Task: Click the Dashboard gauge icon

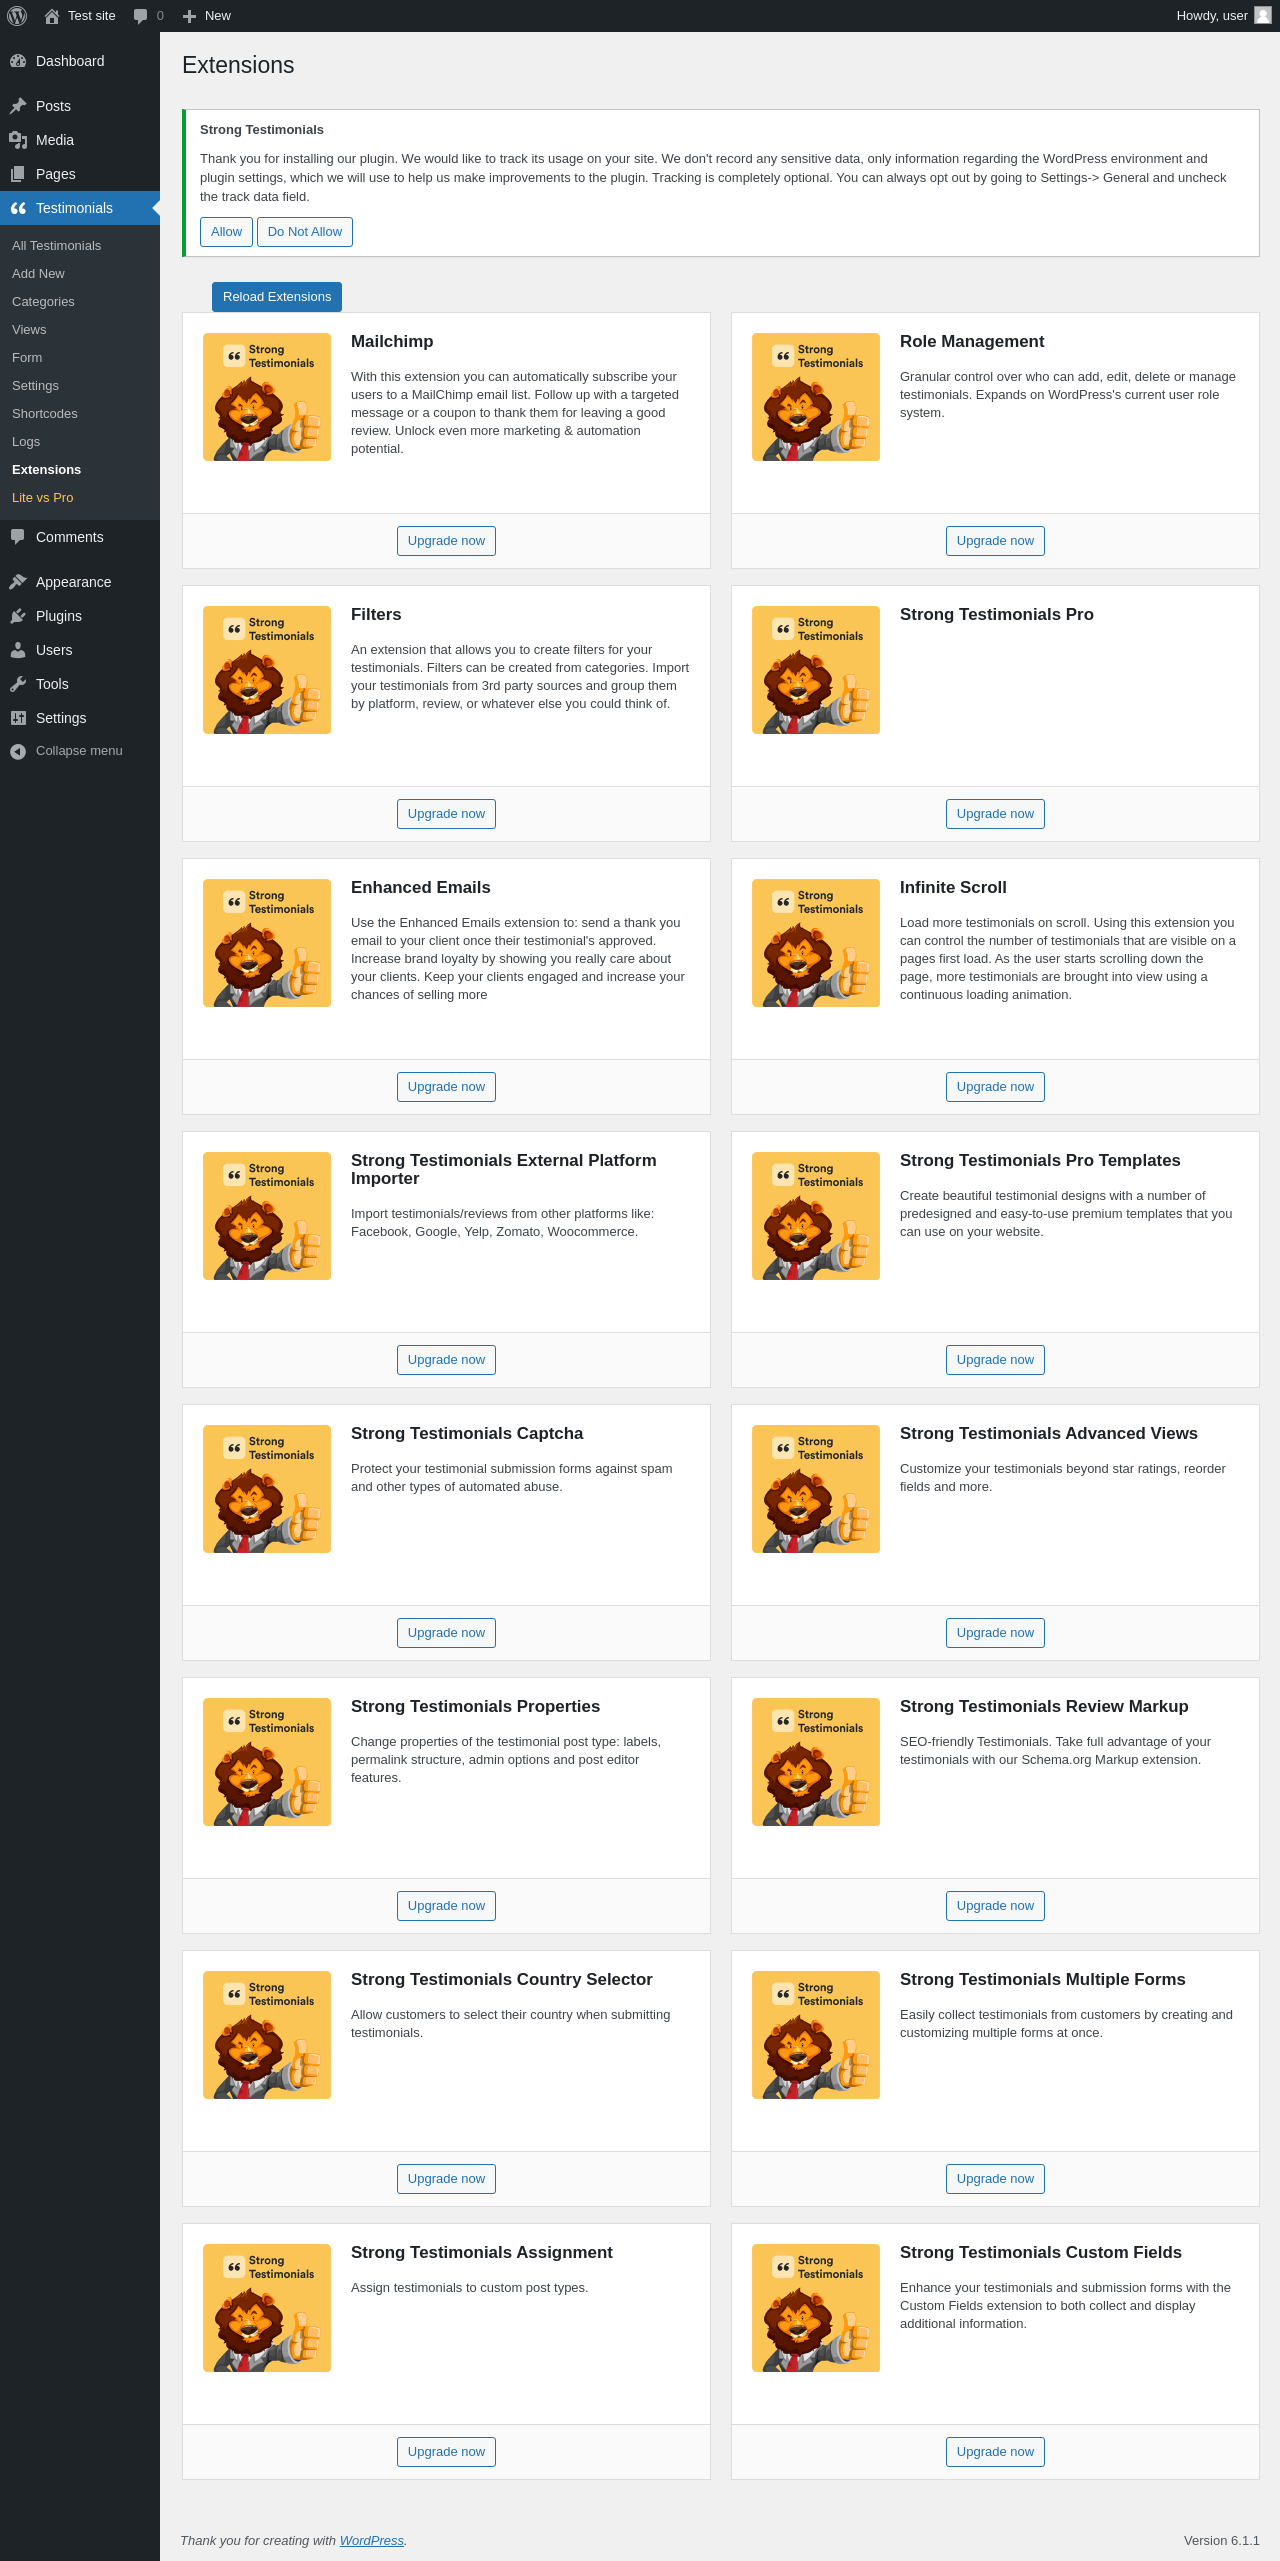Action: pyautogui.click(x=18, y=61)
